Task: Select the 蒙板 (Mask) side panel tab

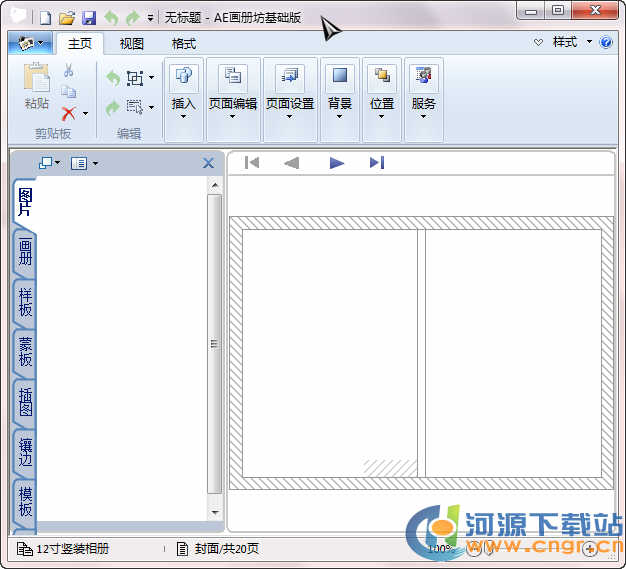Action: [x=25, y=352]
